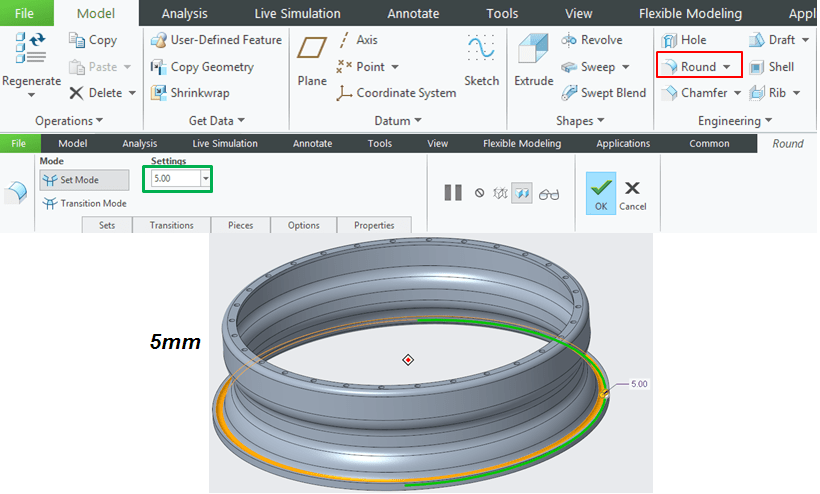Open the radius value 5.00 dropdown
820x494 pixels.
pos(206,179)
